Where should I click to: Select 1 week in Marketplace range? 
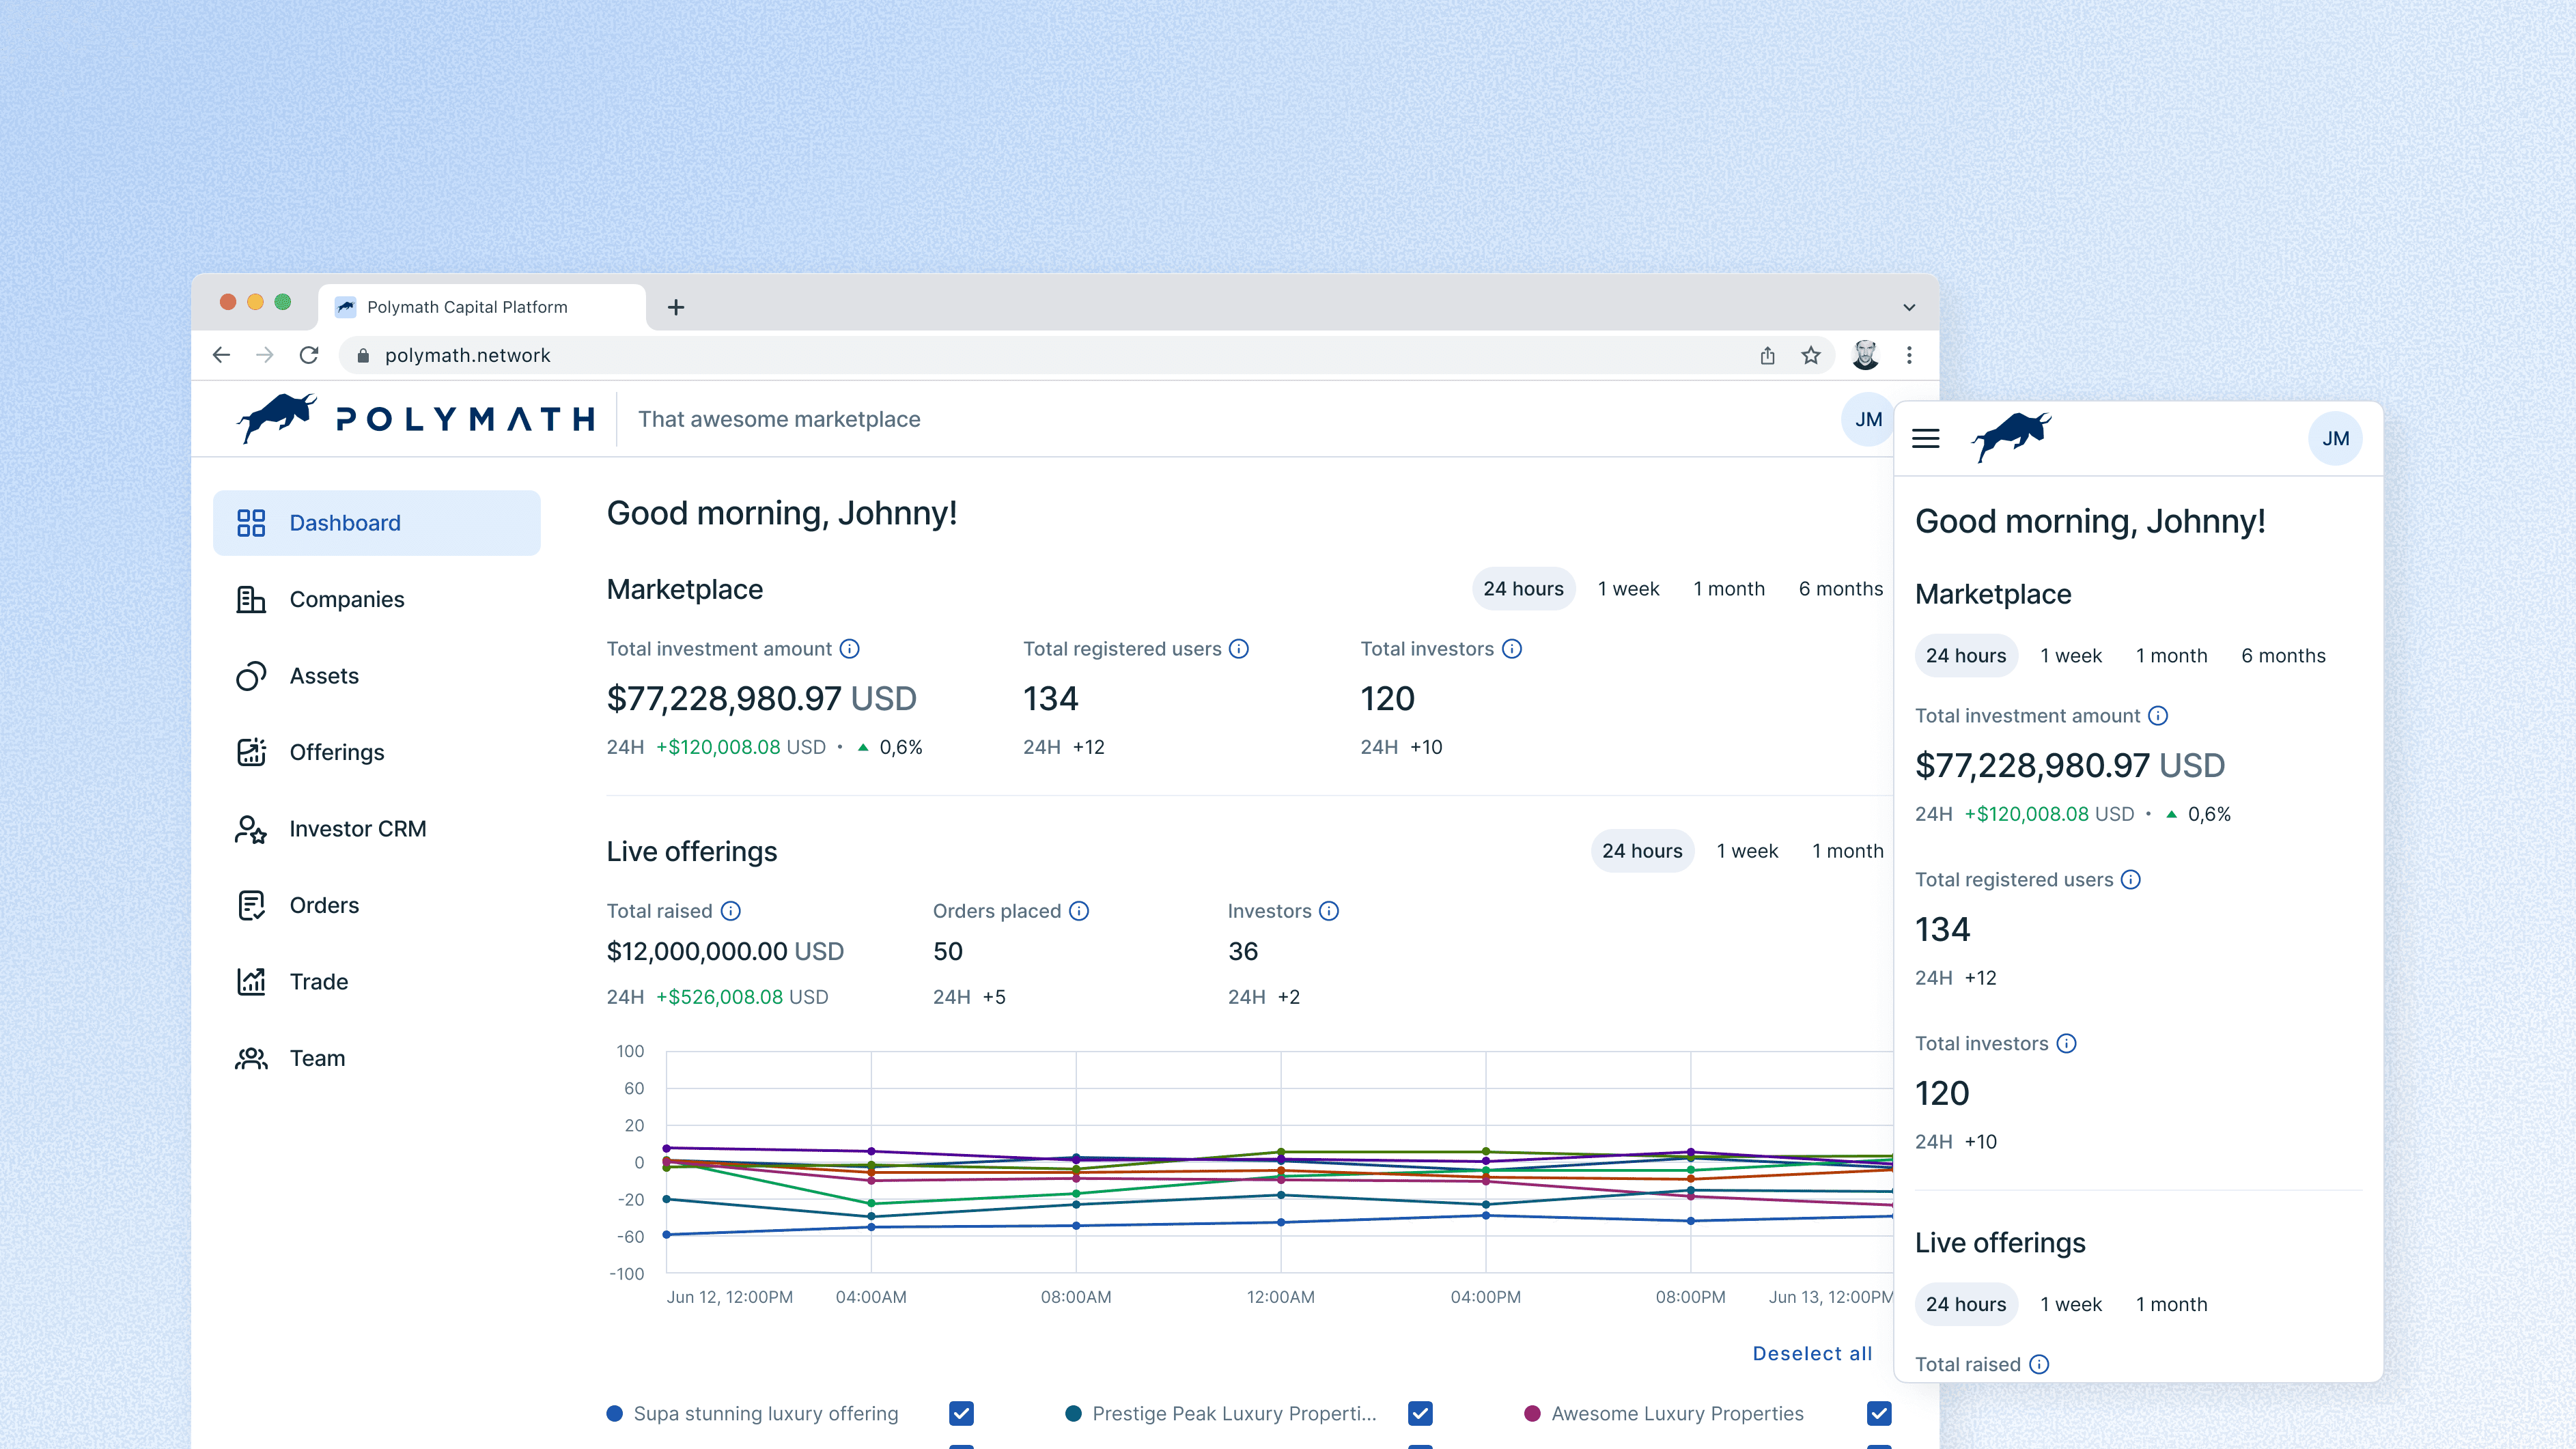coord(1628,589)
